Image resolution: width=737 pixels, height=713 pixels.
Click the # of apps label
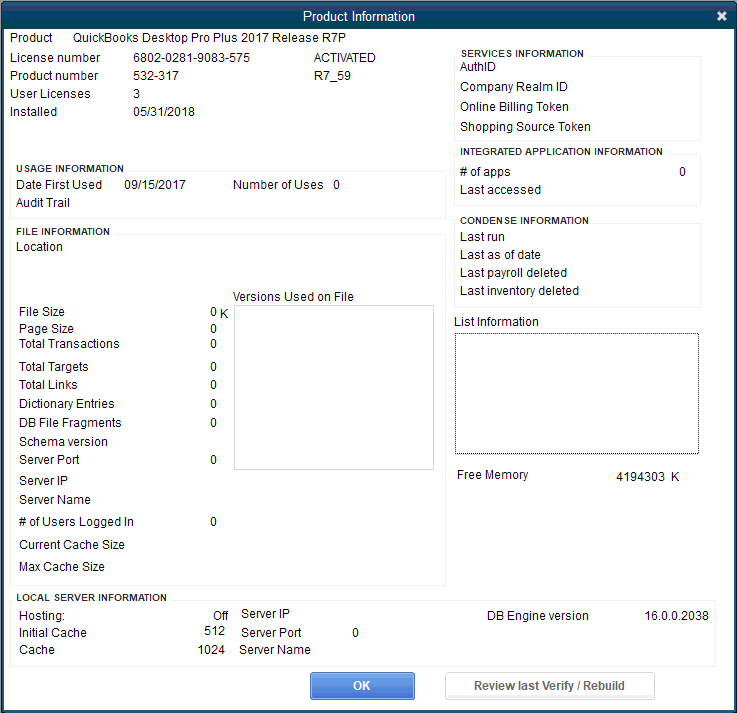[x=485, y=172]
